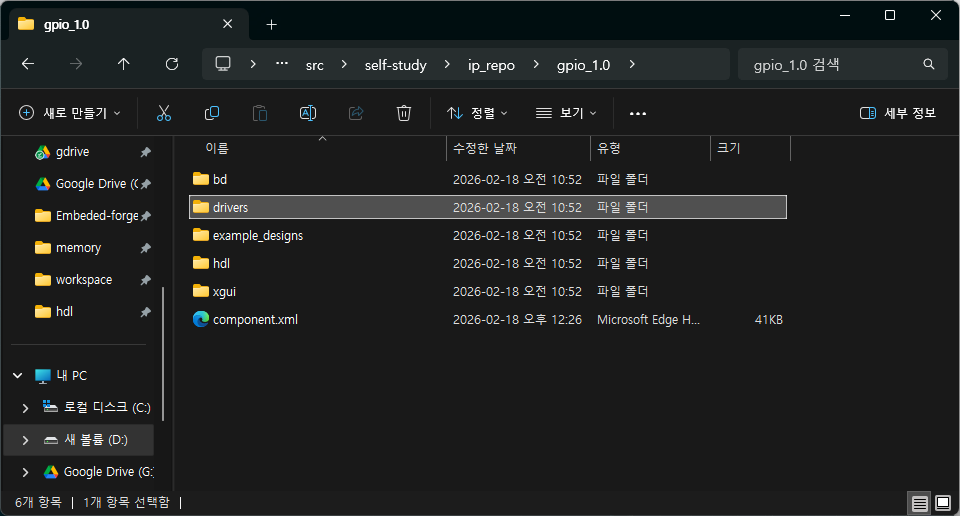Navigate up one folder level

point(124,64)
